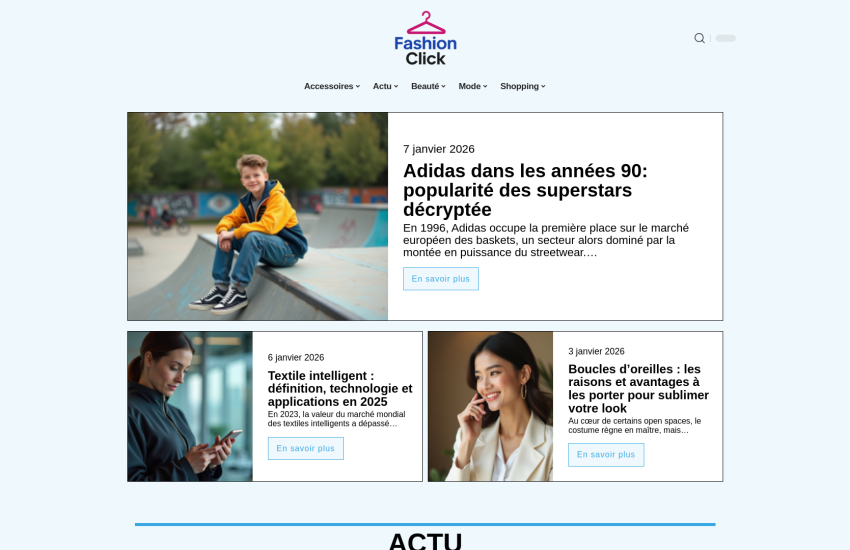Click En savoir plus under Textile intelligent

pyautogui.click(x=306, y=448)
